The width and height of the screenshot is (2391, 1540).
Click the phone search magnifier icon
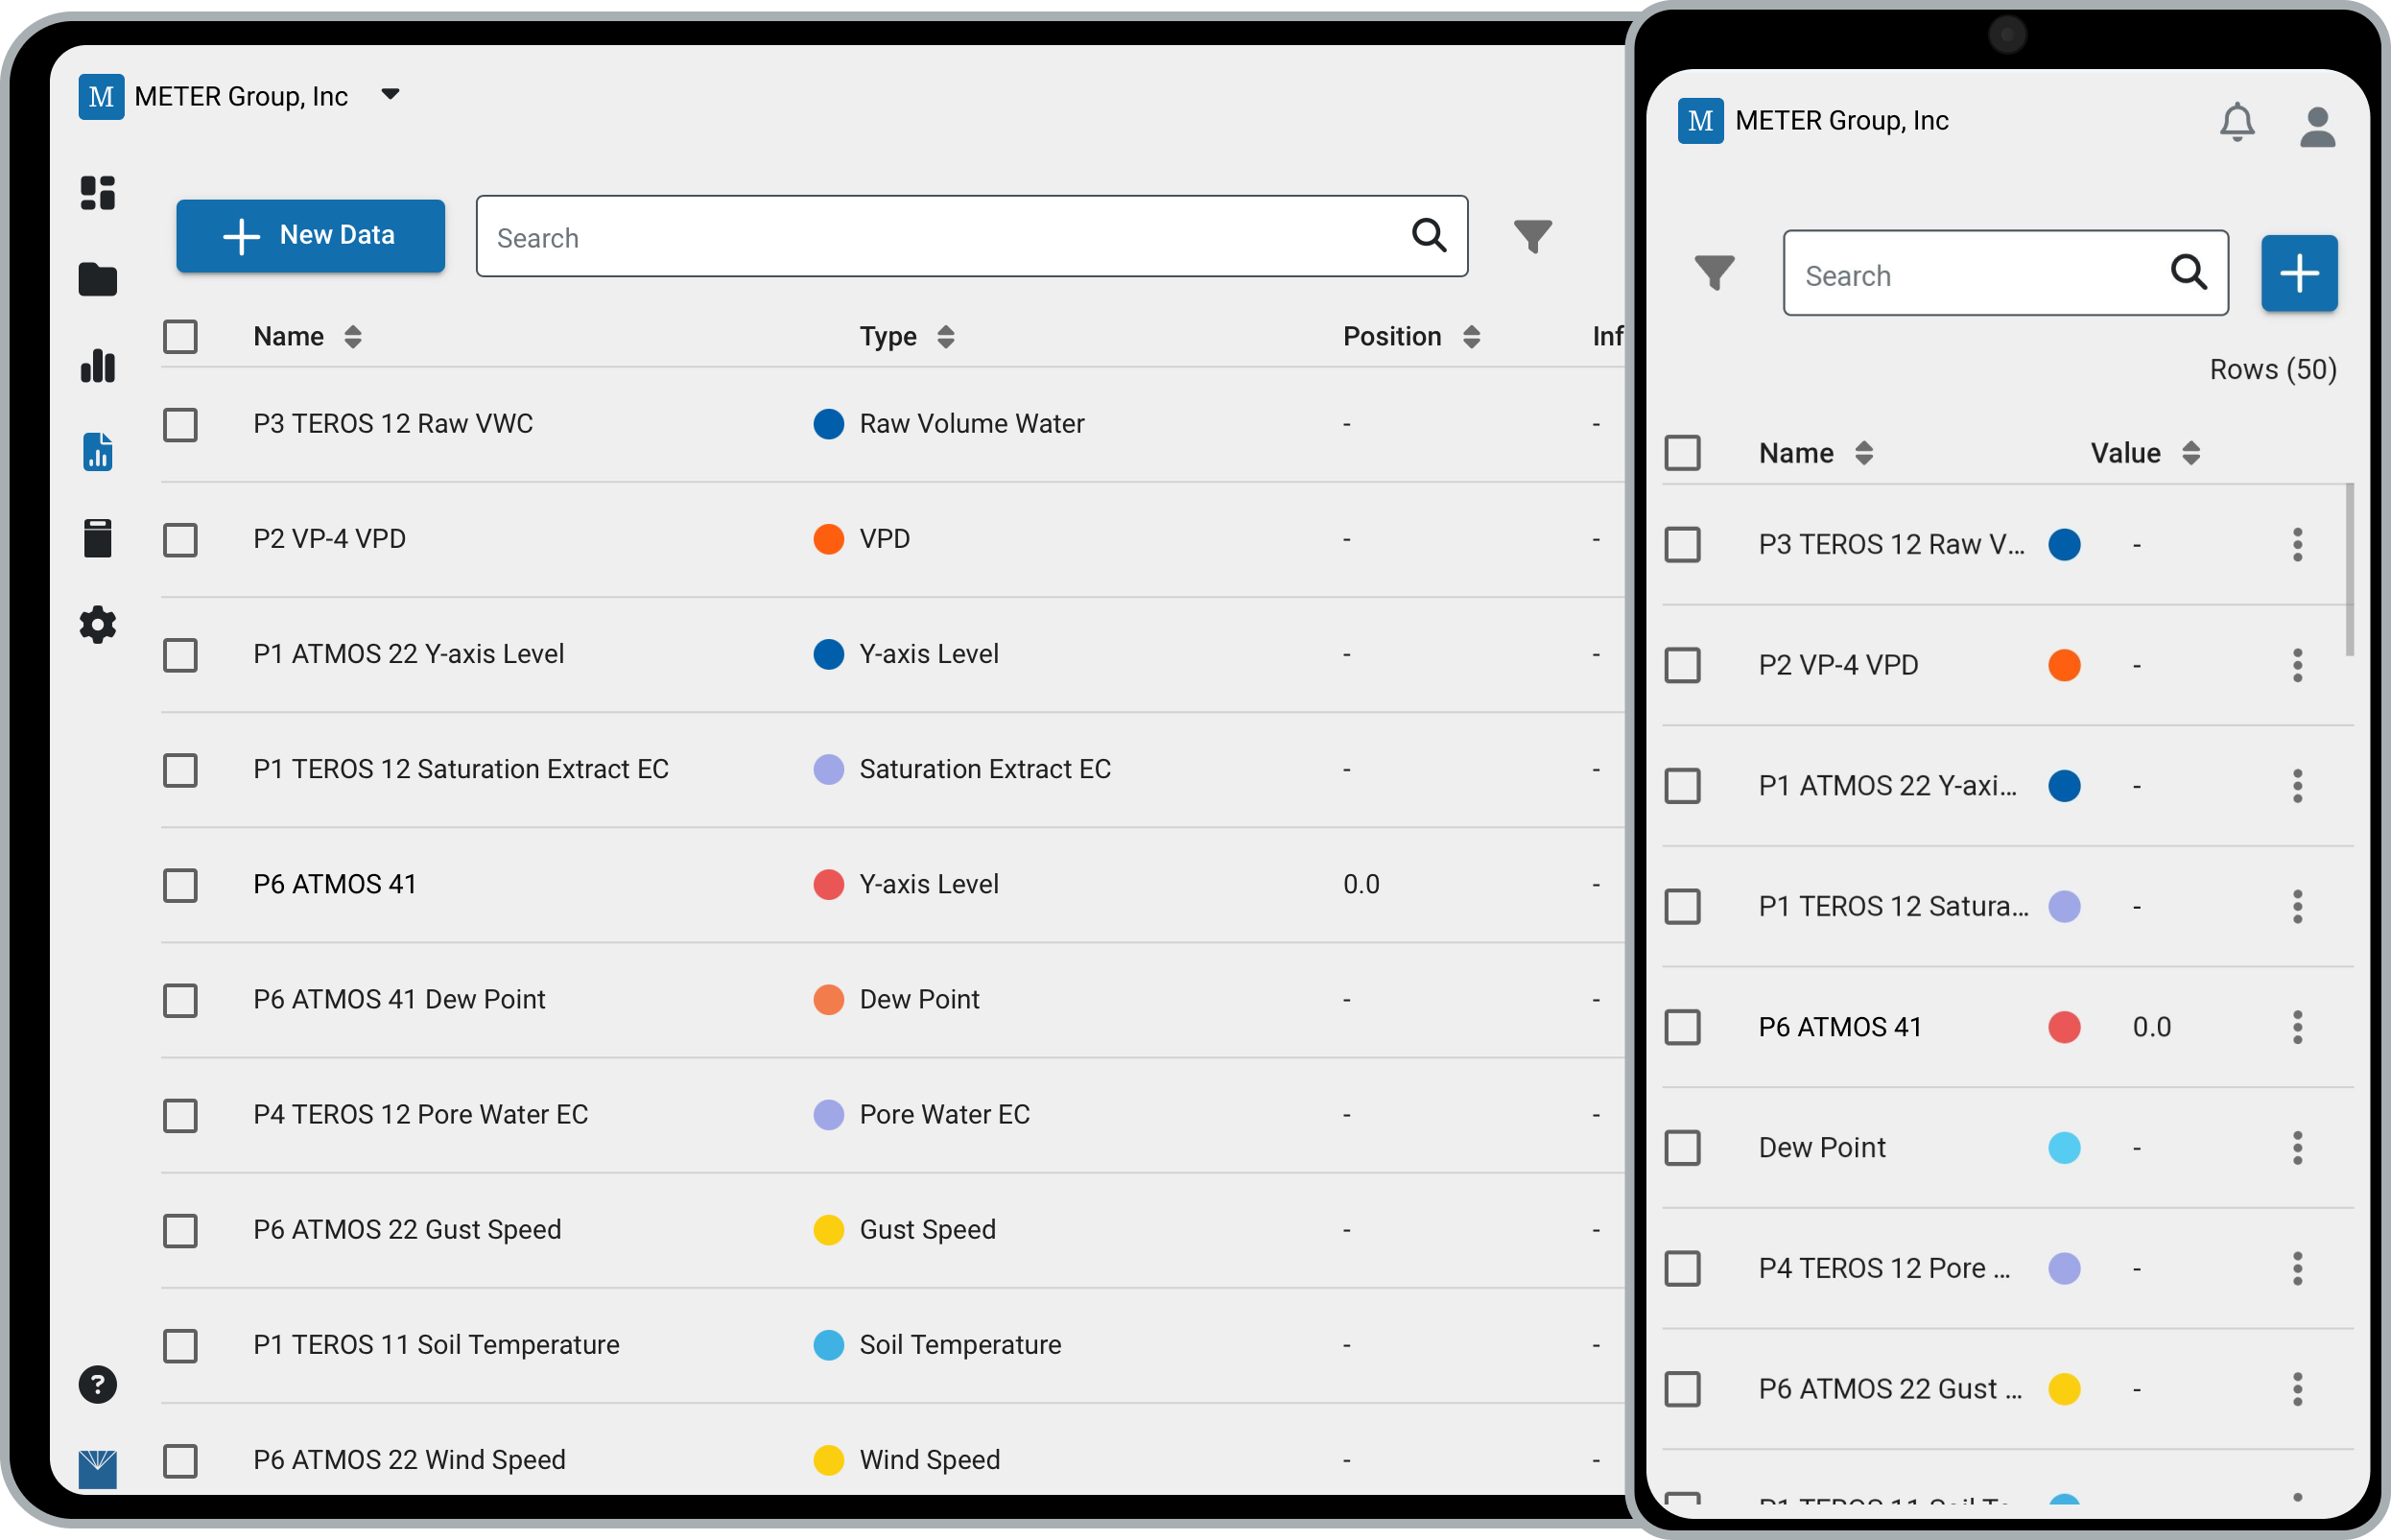2188,272
